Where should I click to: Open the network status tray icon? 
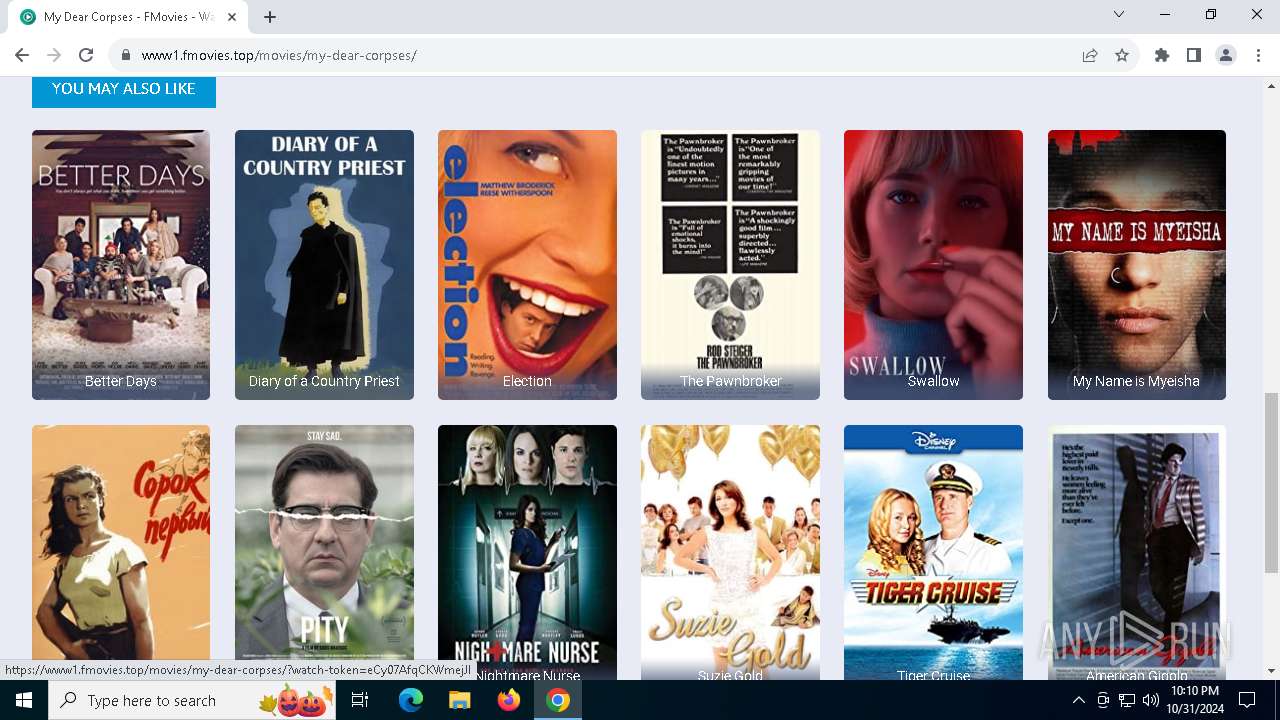point(1127,700)
